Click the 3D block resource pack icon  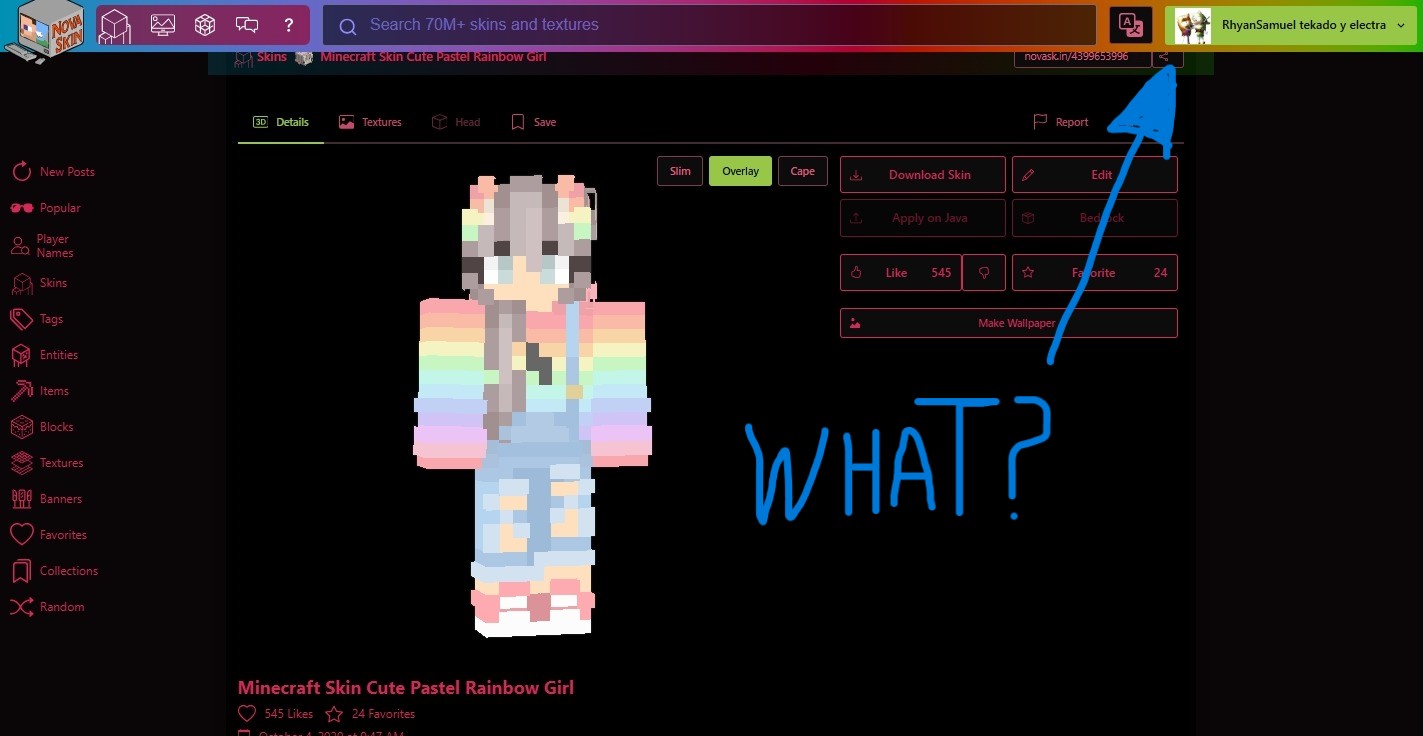(205, 25)
